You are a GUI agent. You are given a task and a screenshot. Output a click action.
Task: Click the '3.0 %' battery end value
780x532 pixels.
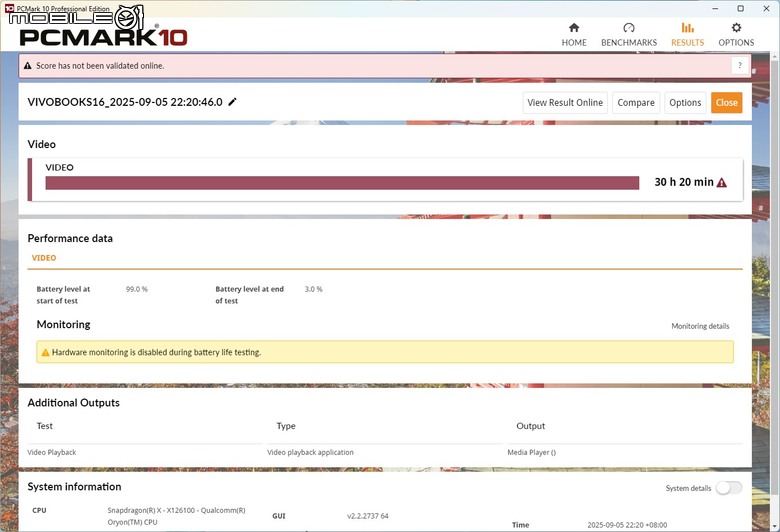pyautogui.click(x=313, y=289)
